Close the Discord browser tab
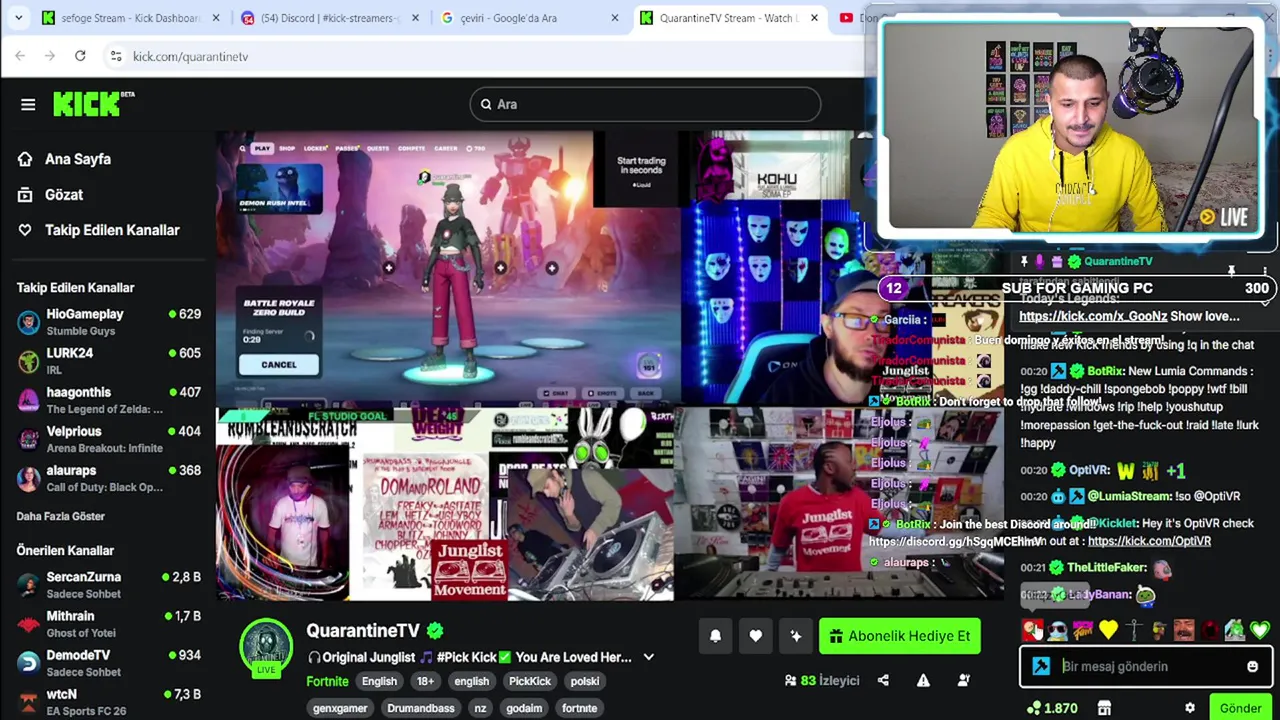The image size is (1280, 720). click(415, 18)
